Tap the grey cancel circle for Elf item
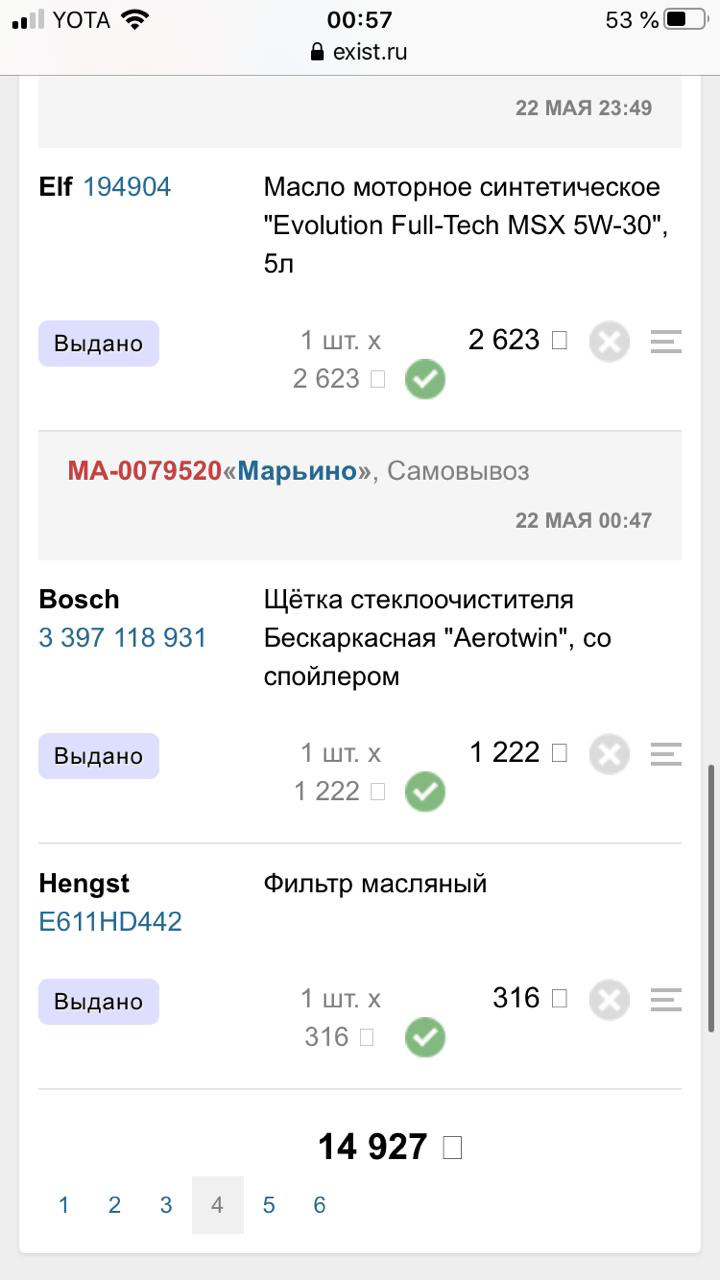 click(609, 343)
